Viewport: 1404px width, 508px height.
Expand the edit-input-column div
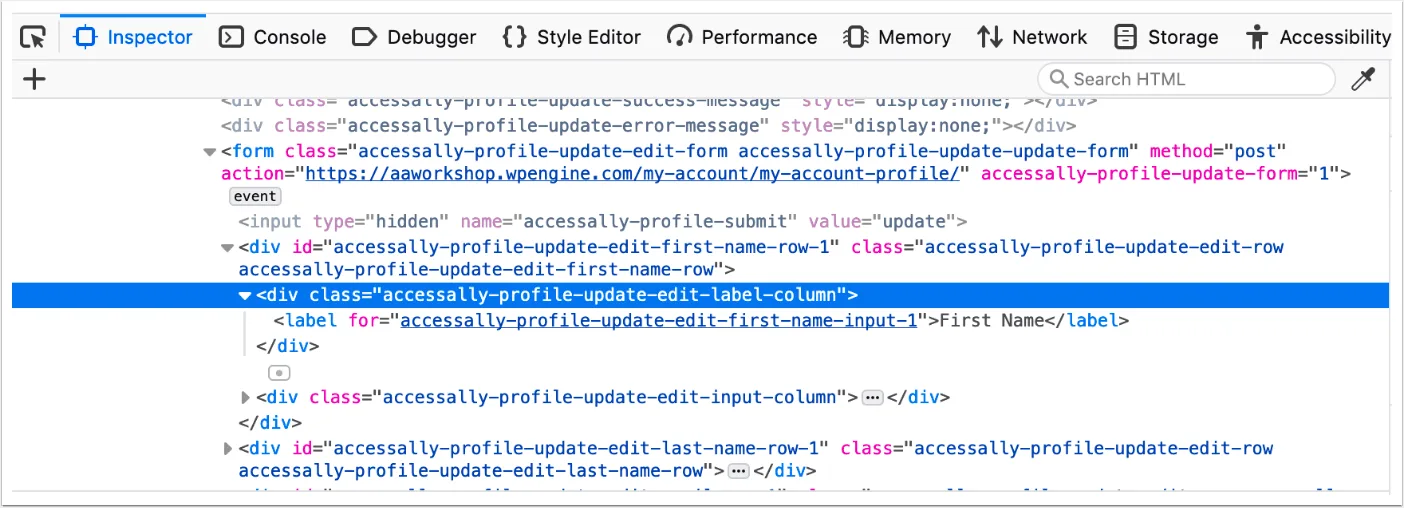[245, 398]
